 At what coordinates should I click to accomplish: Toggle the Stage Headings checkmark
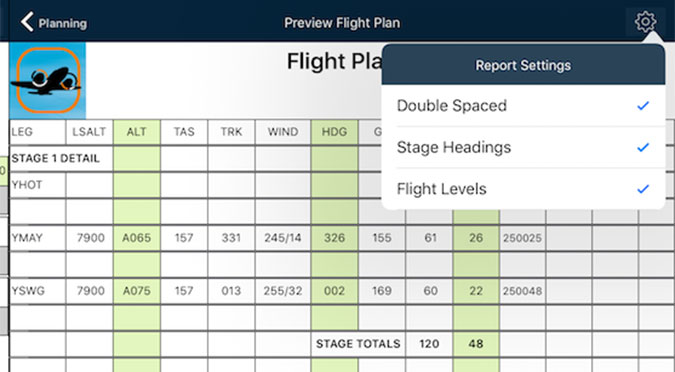pos(643,147)
